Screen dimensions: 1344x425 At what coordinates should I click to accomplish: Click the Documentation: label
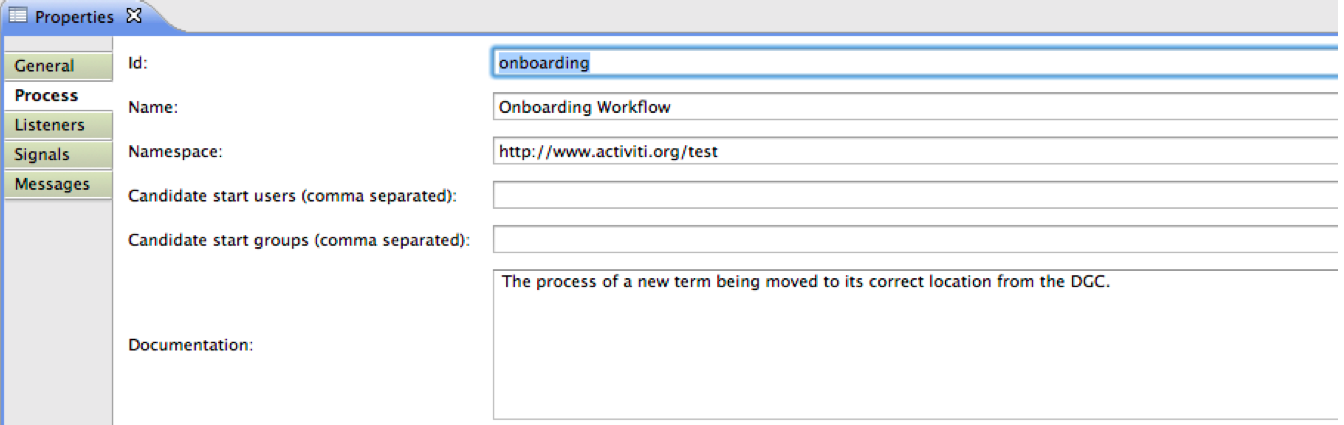tap(190, 345)
